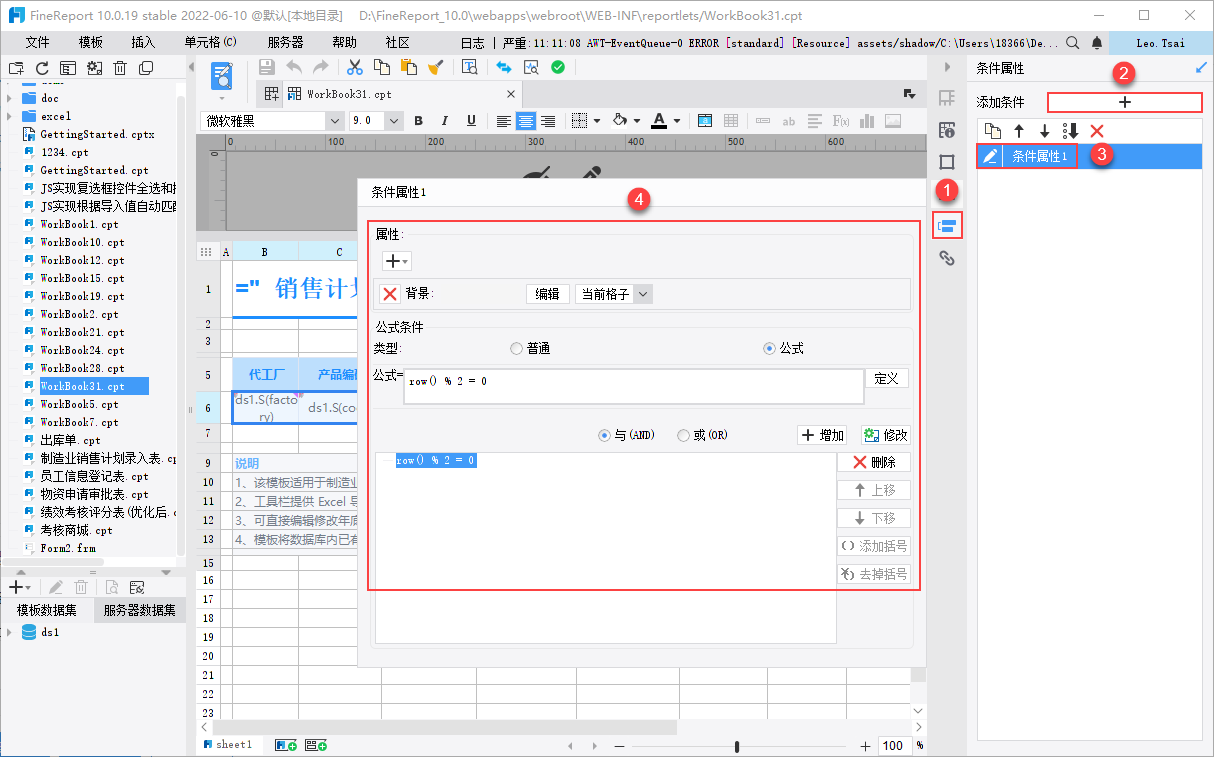Toggle italic formatting
Screen dimensions: 1214x757
point(445,121)
